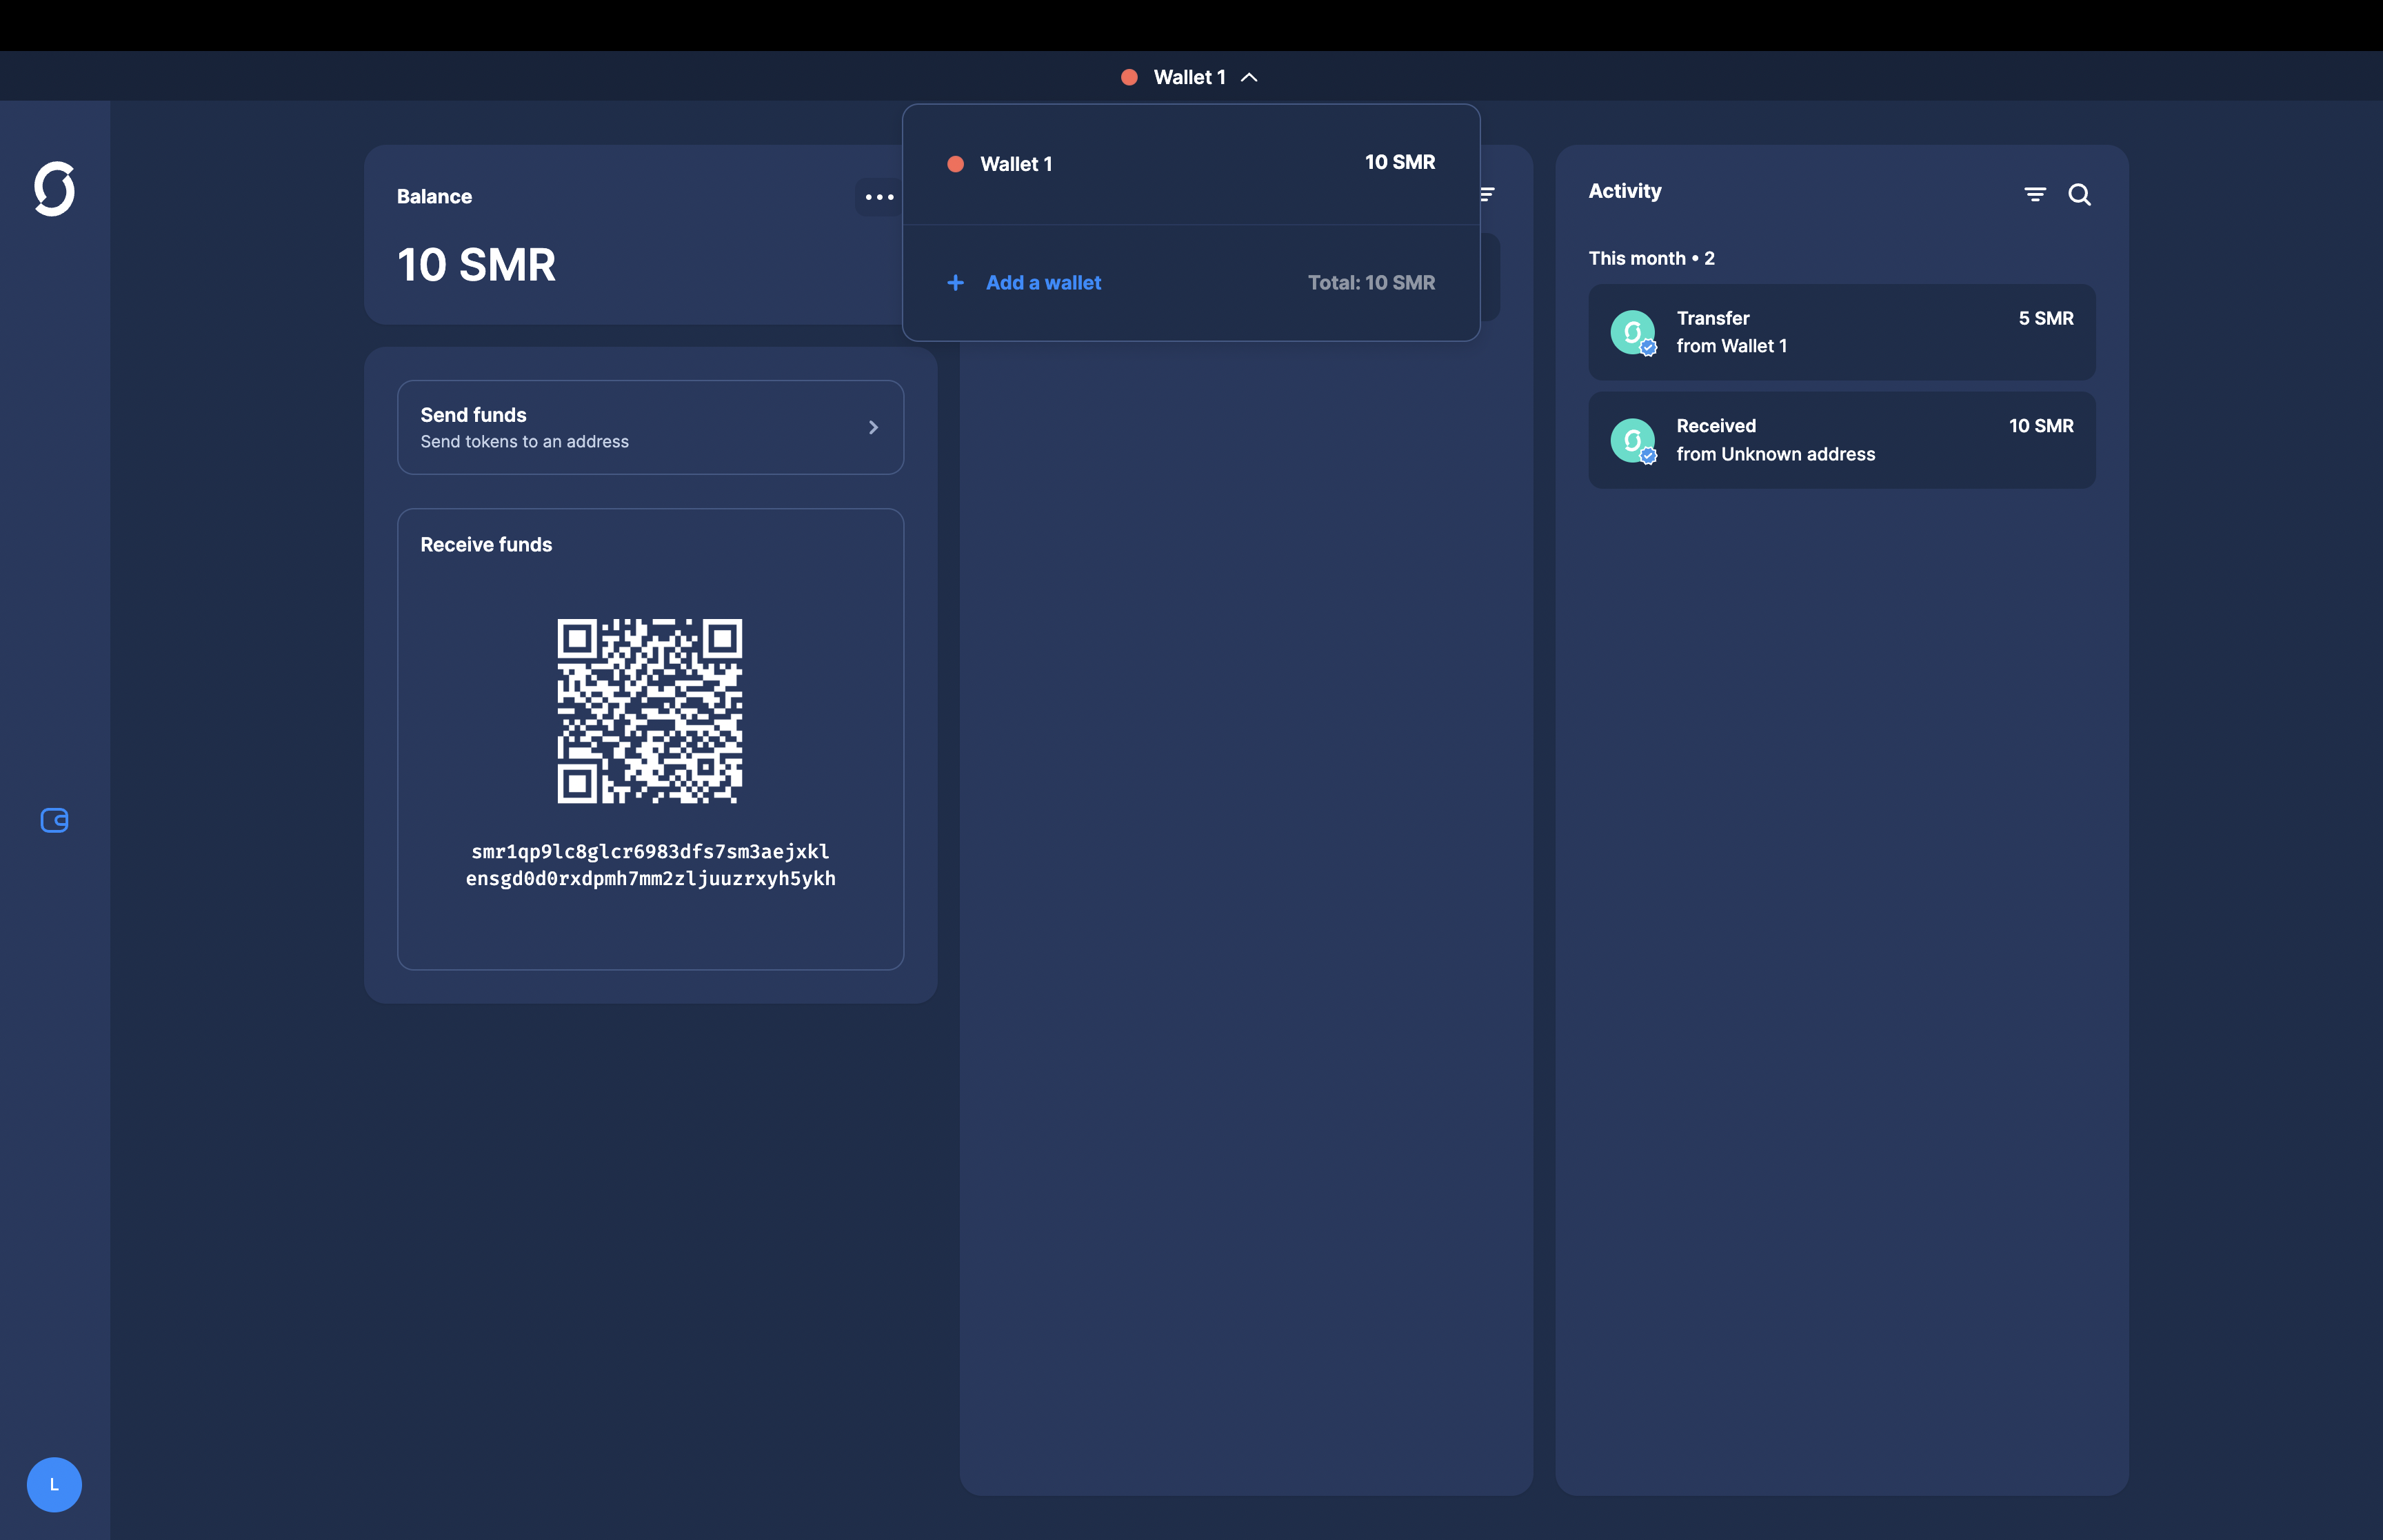Click the search icon in Activity panel
The height and width of the screenshot is (1540, 2383).
pyautogui.click(x=2079, y=194)
